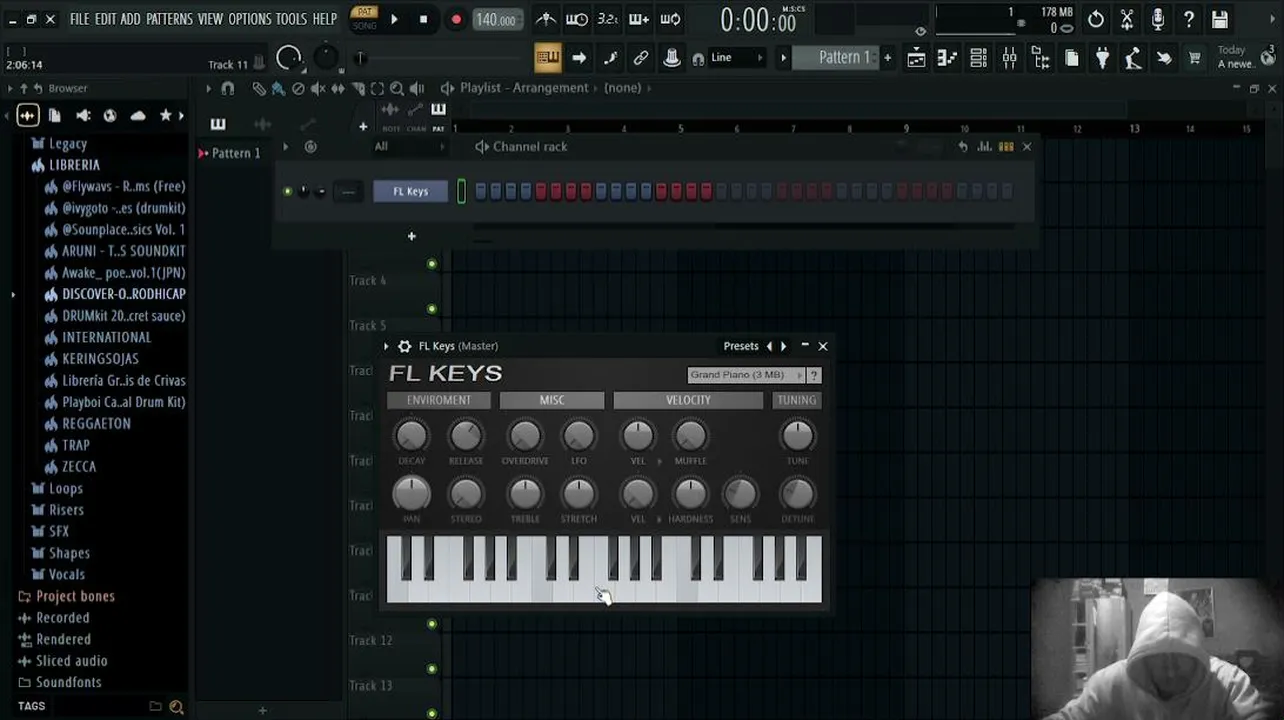Viewport: 1284px width, 720px height.
Task: Expand the Legacy folder in Browser
Action: tap(68, 144)
